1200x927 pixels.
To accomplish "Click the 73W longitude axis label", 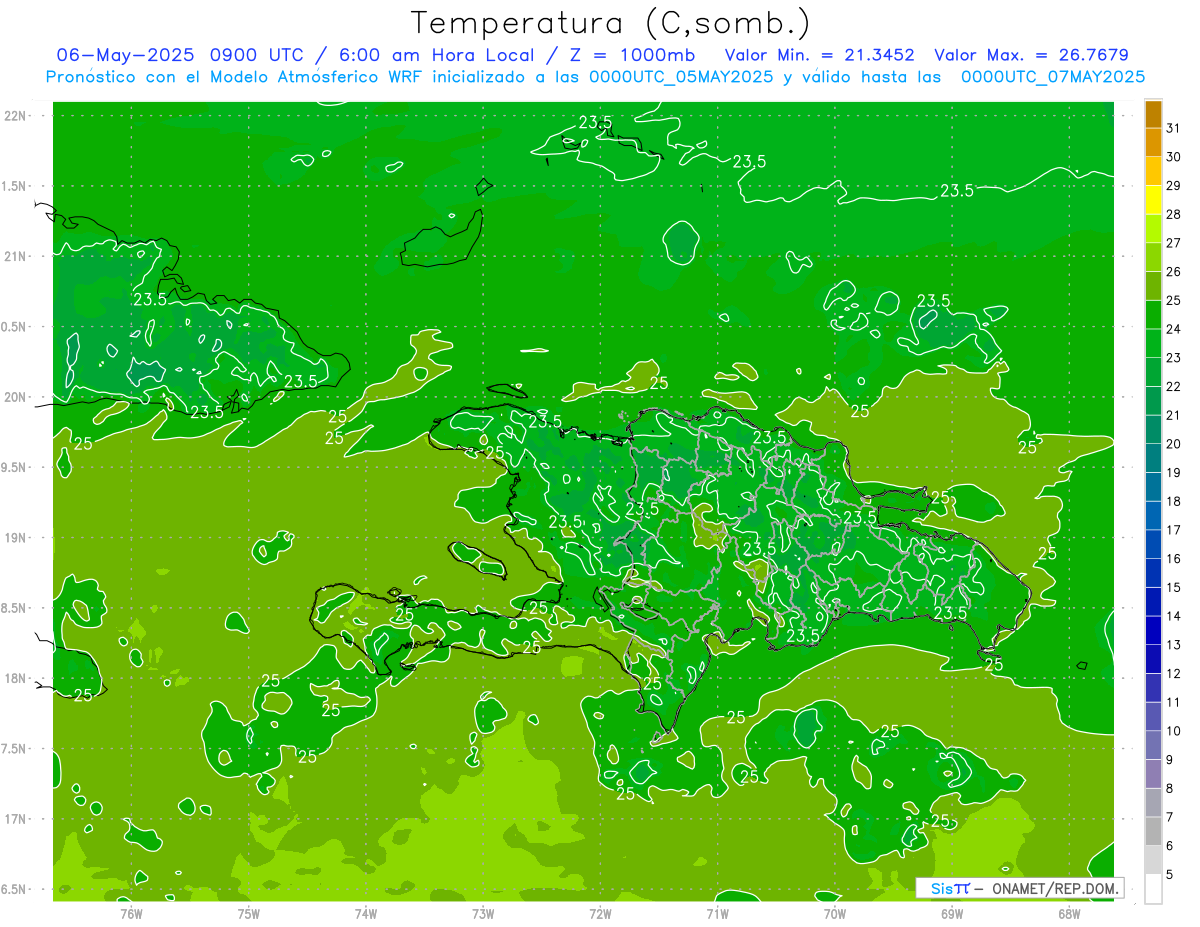I will (x=483, y=913).
